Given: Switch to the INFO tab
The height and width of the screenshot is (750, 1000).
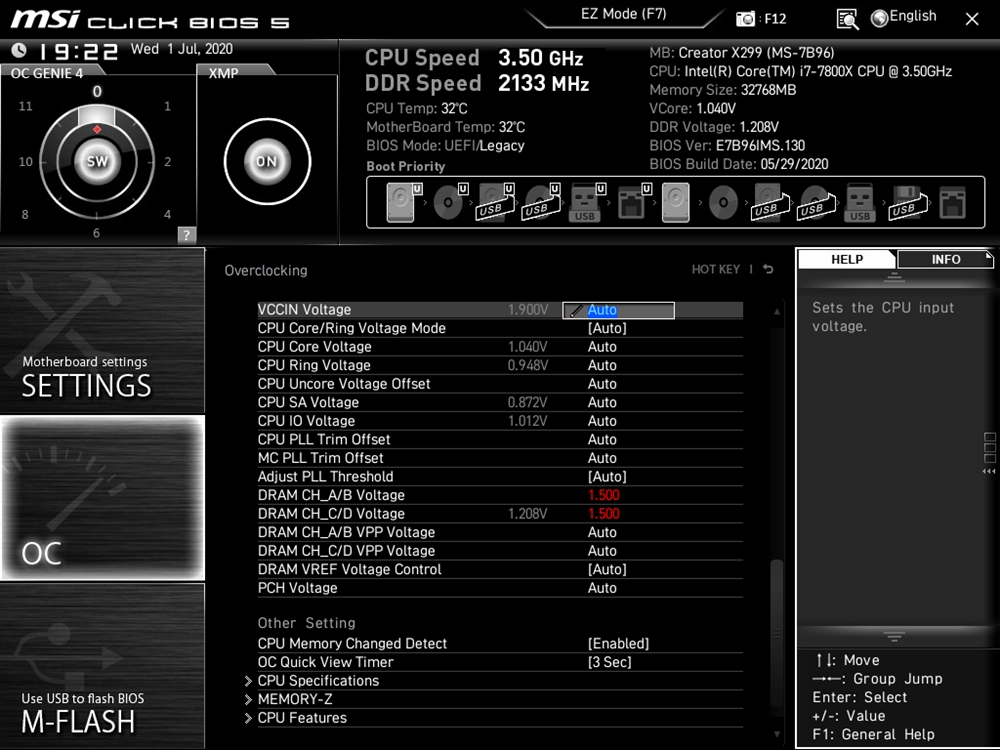Looking at the screenshot, I should tap(945, 259).
